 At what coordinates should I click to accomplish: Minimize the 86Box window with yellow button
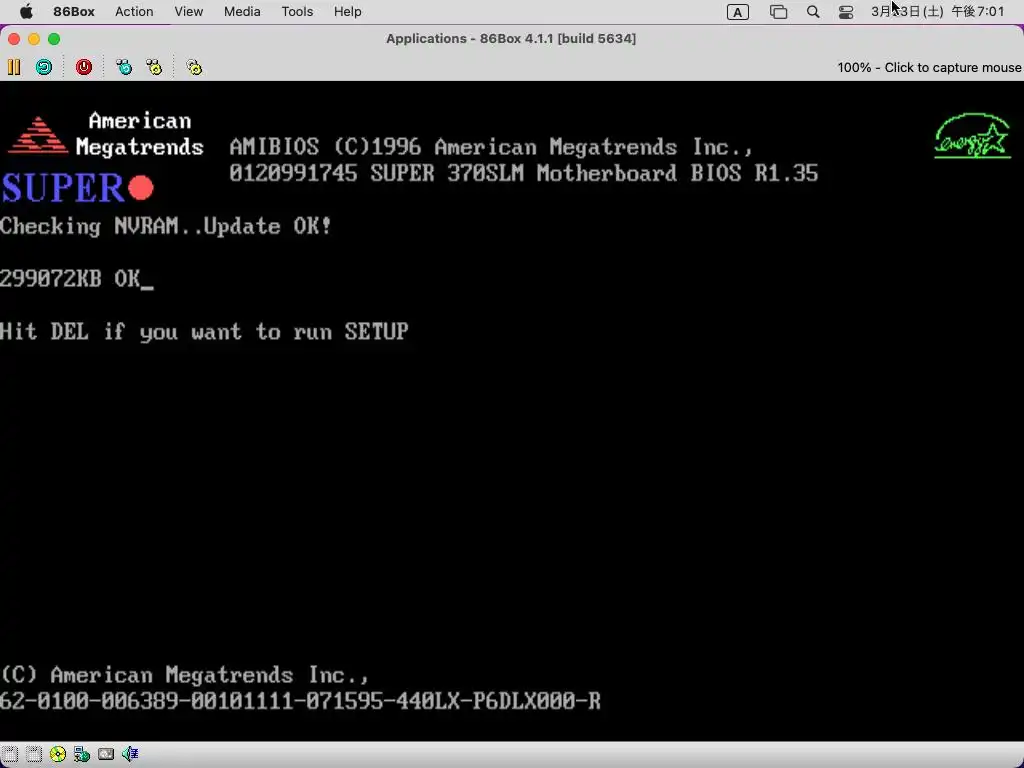pos(34,39)
